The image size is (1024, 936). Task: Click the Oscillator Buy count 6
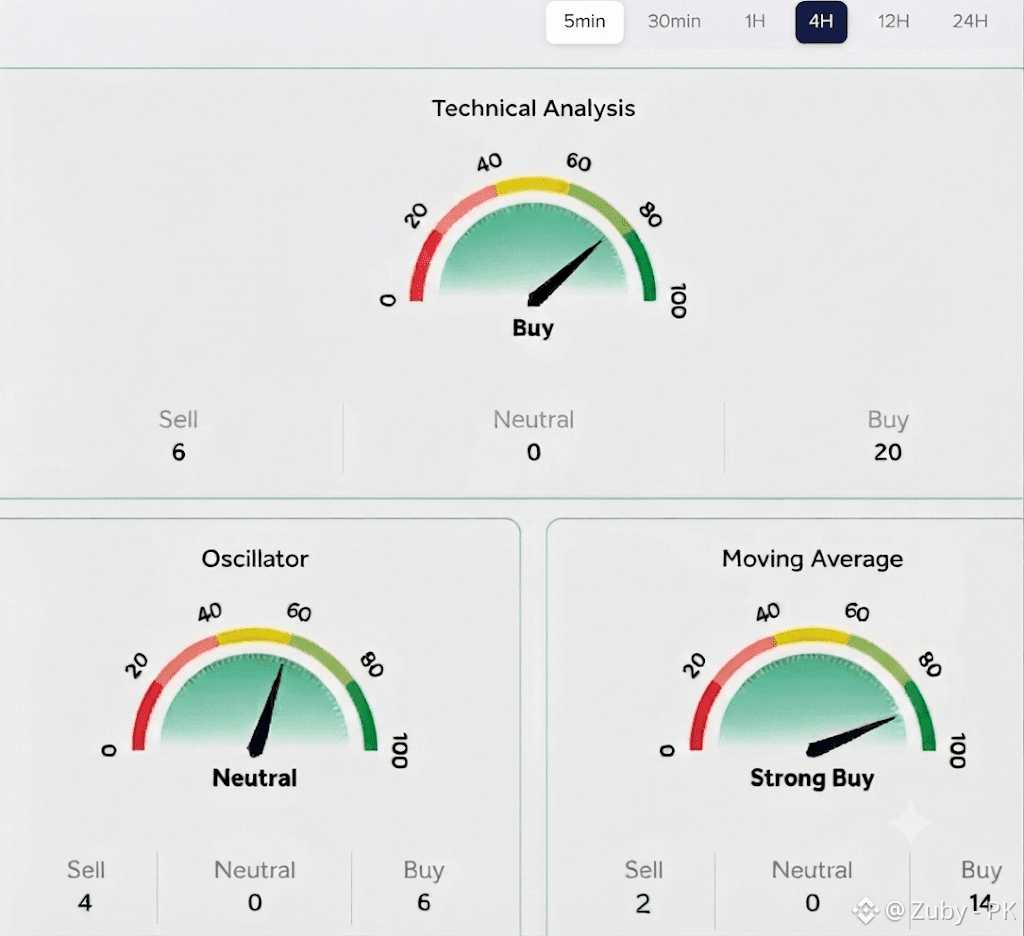pos(424,903)
